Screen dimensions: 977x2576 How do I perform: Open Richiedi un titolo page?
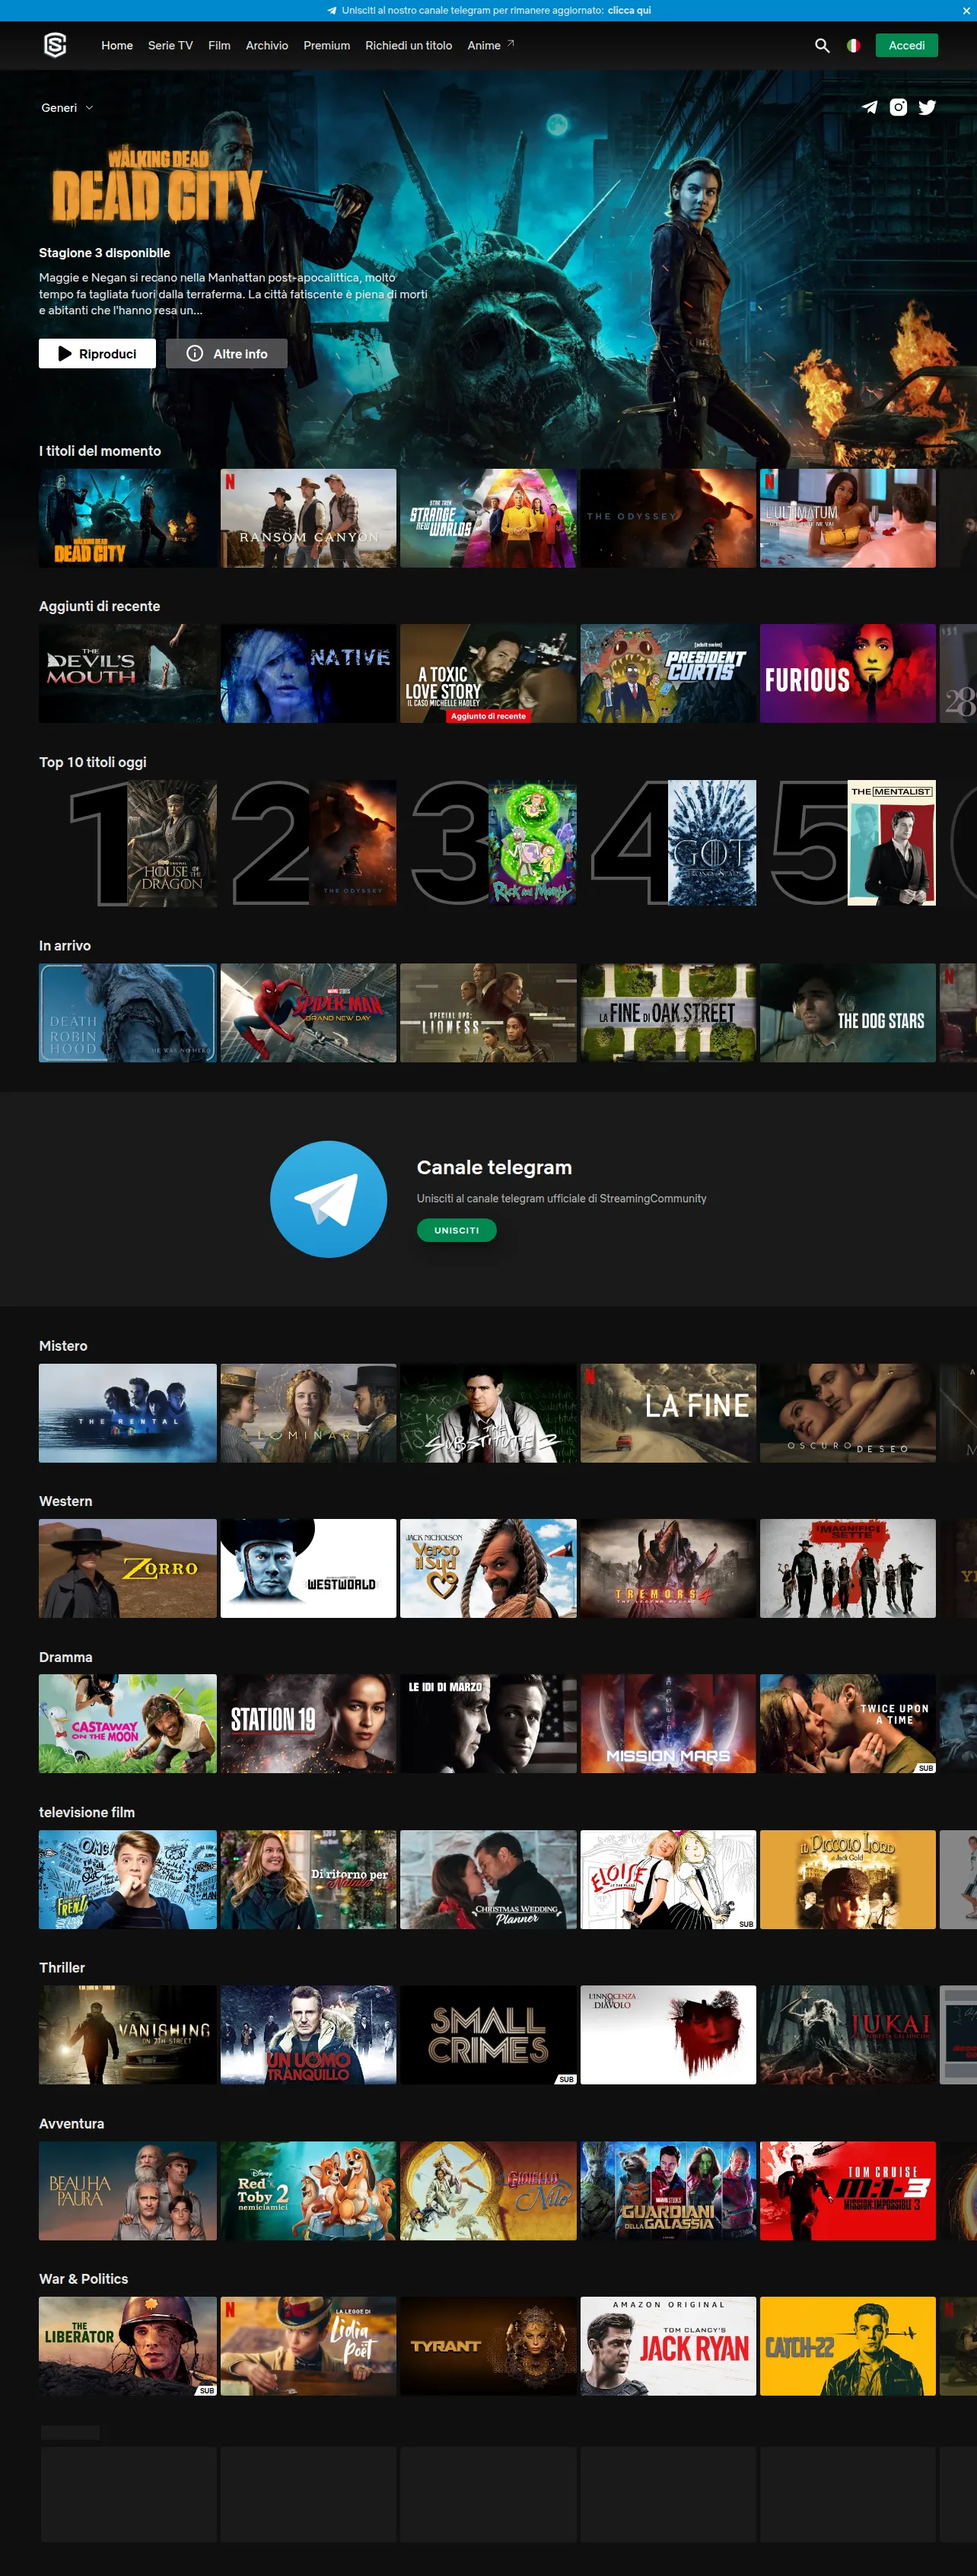coord(408,45)
